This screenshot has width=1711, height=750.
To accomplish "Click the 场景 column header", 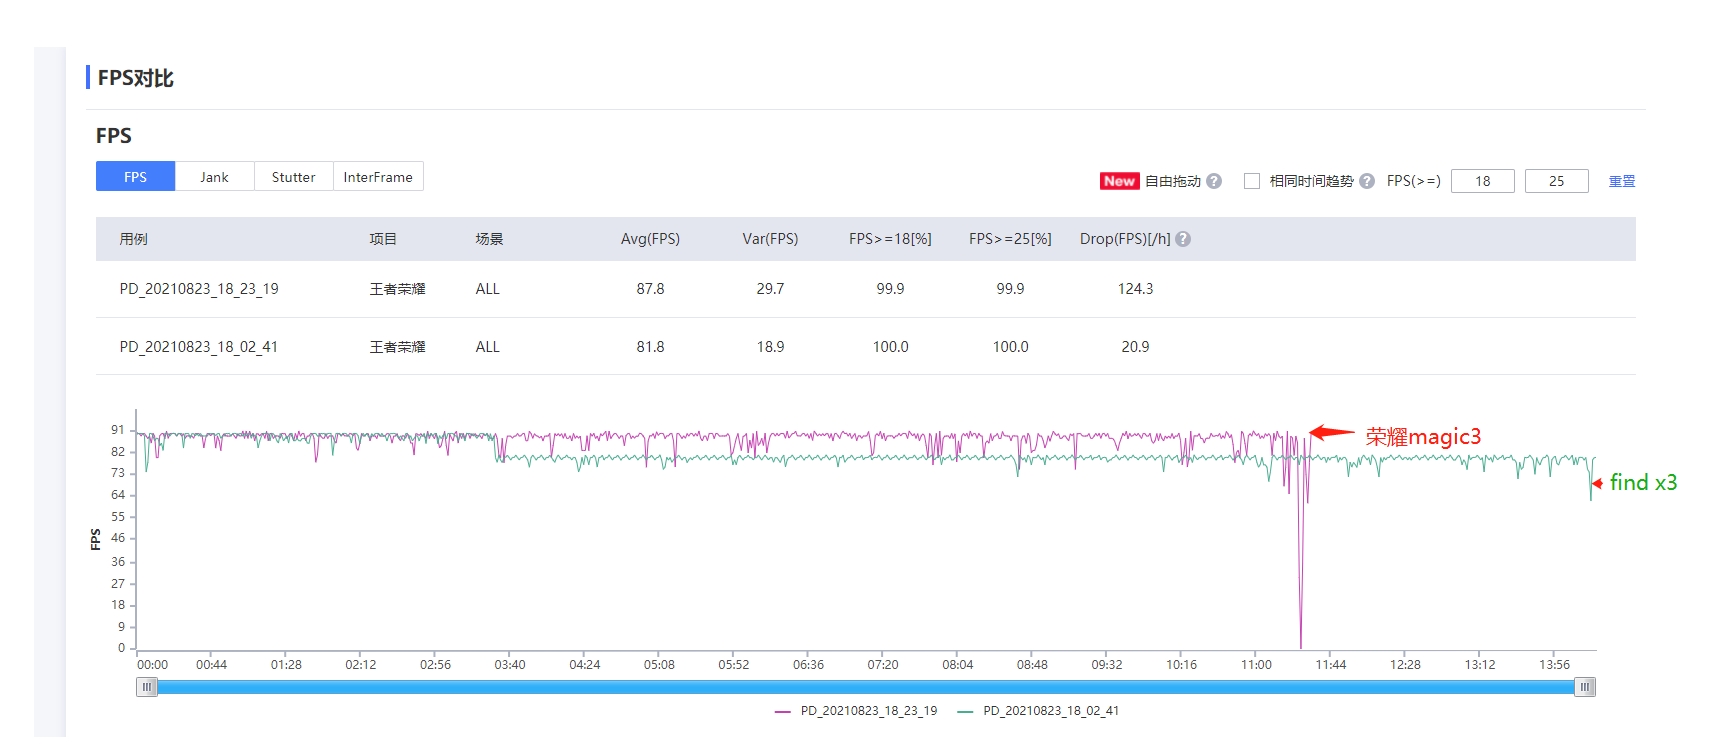I will tap(489, 239).
